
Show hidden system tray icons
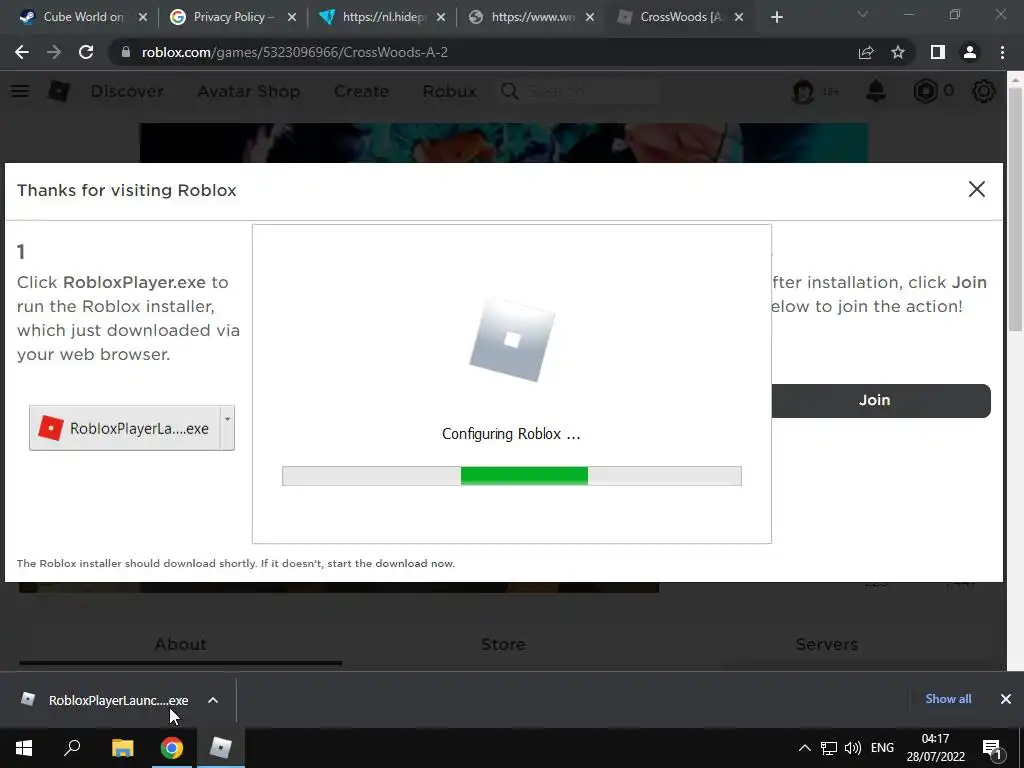805,748
